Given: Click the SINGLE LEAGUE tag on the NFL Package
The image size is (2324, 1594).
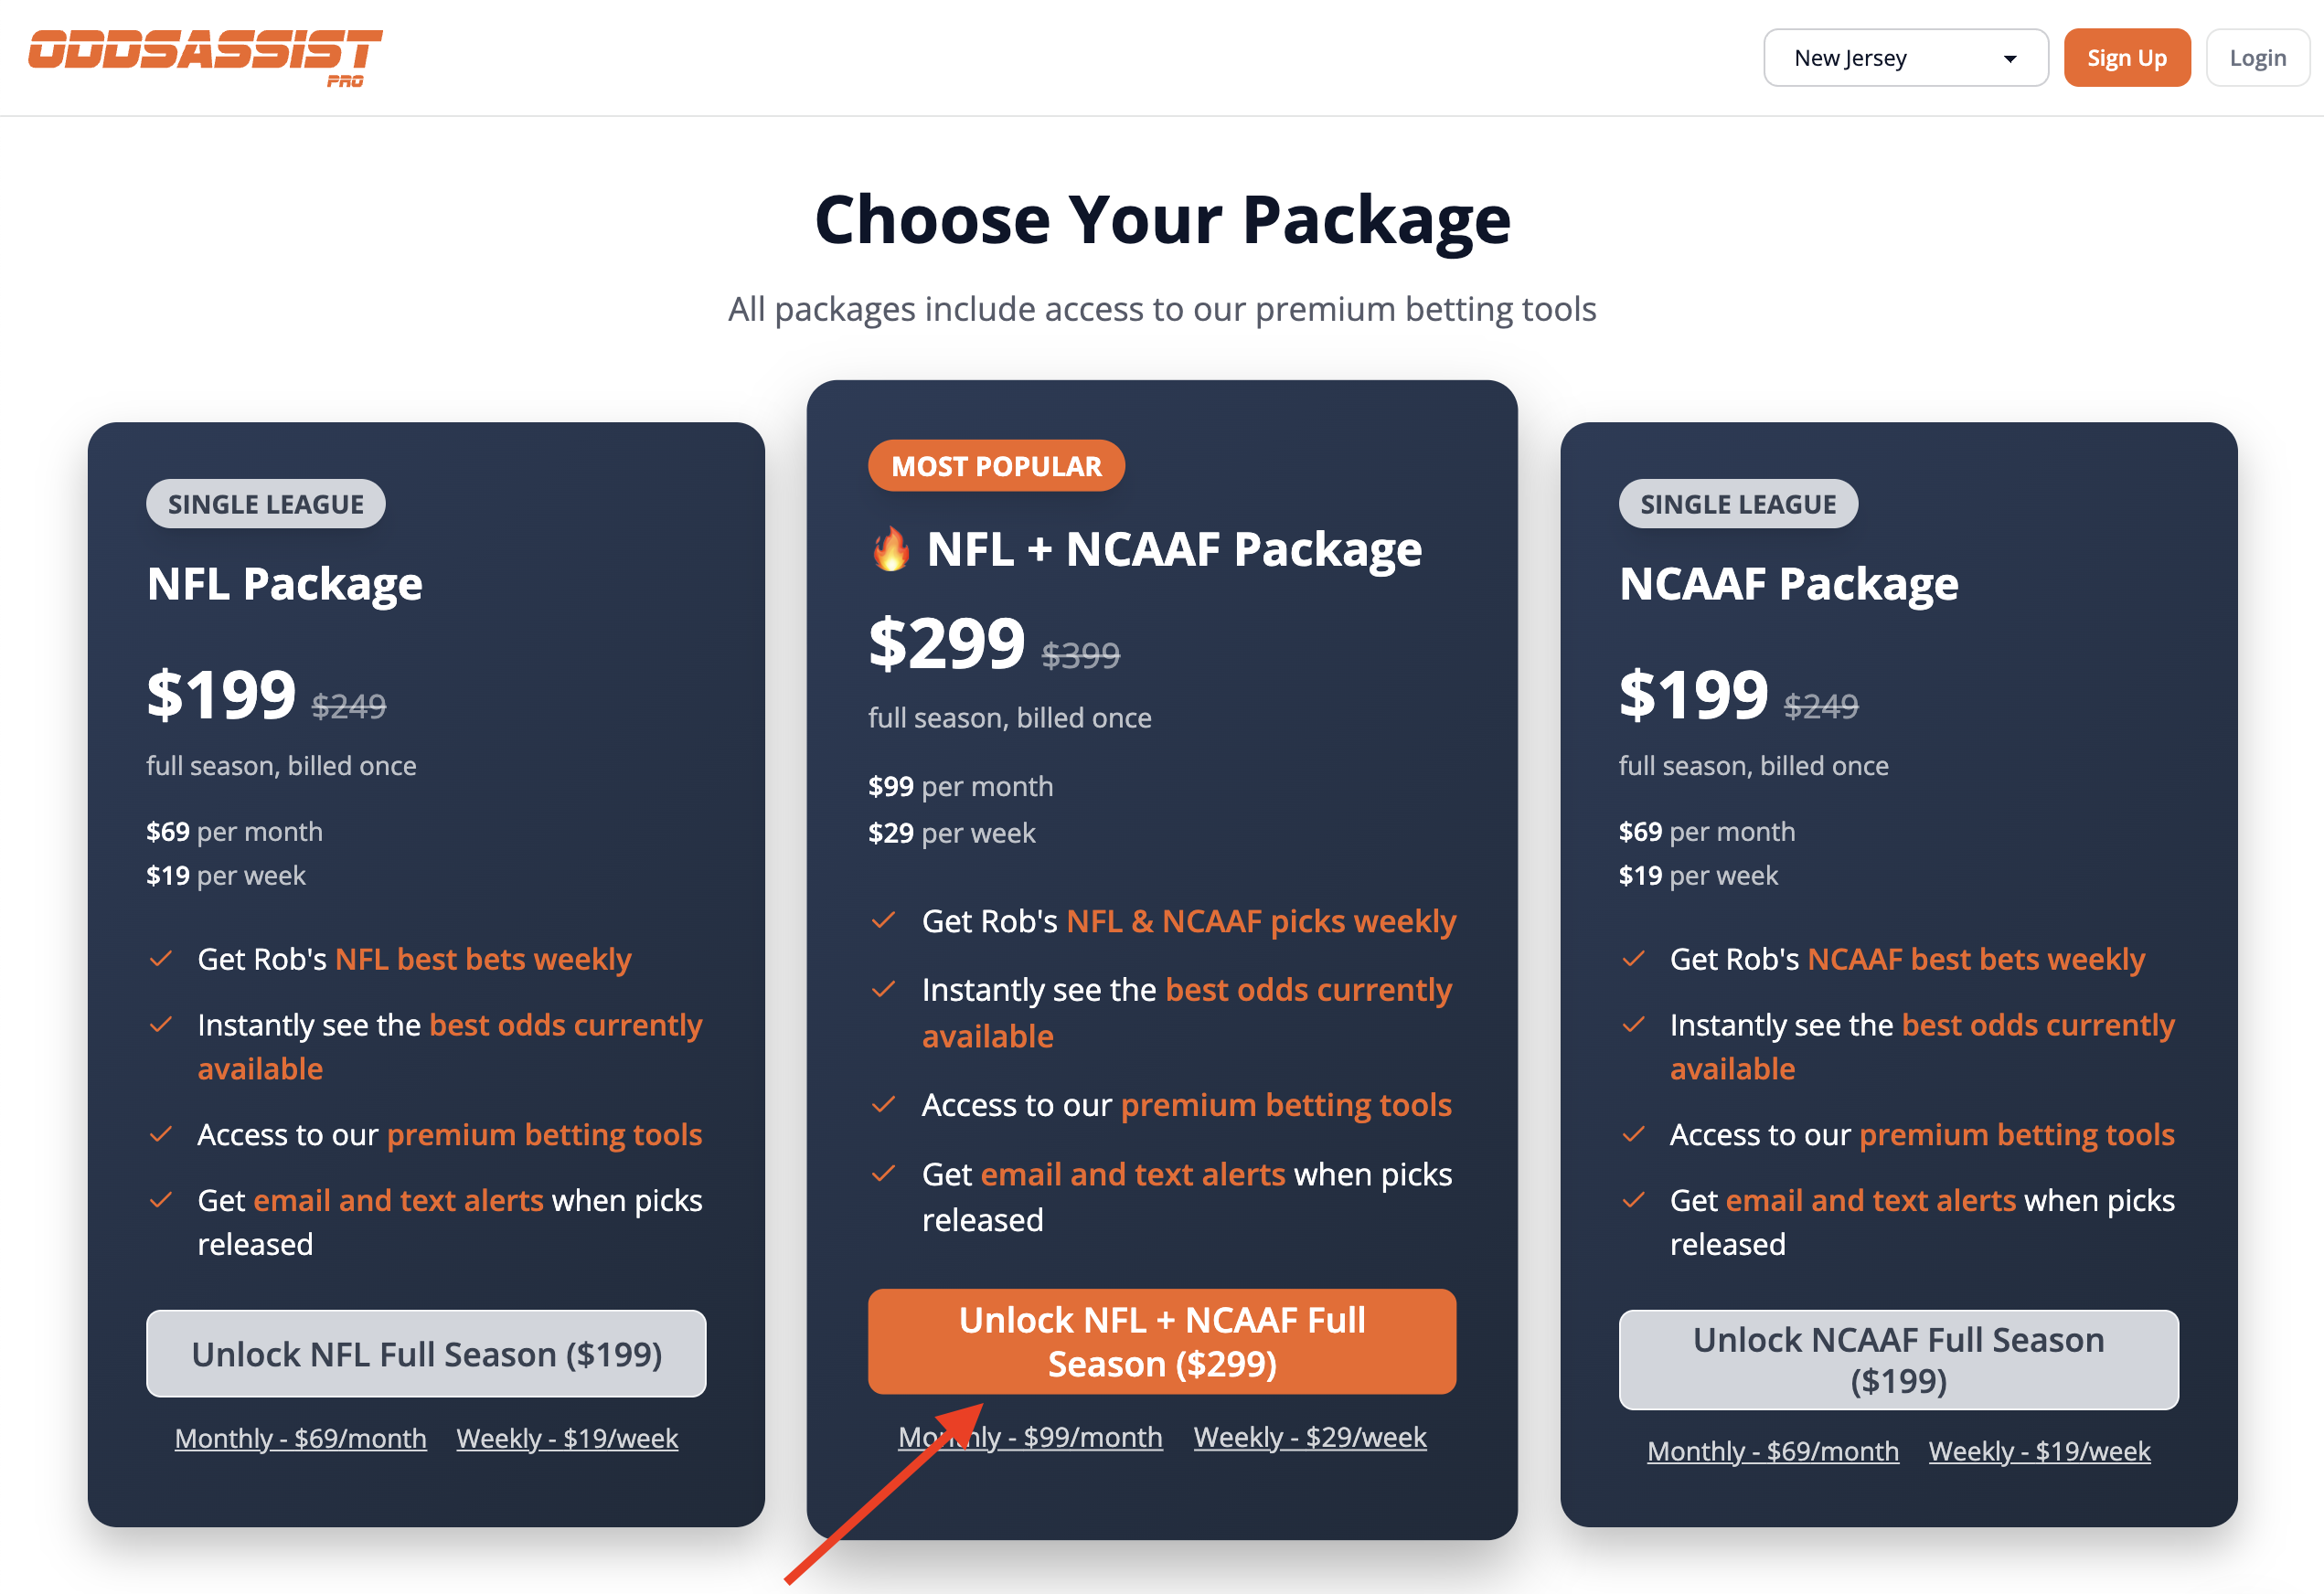Looking at the screenshot, I should click(265, 503).
